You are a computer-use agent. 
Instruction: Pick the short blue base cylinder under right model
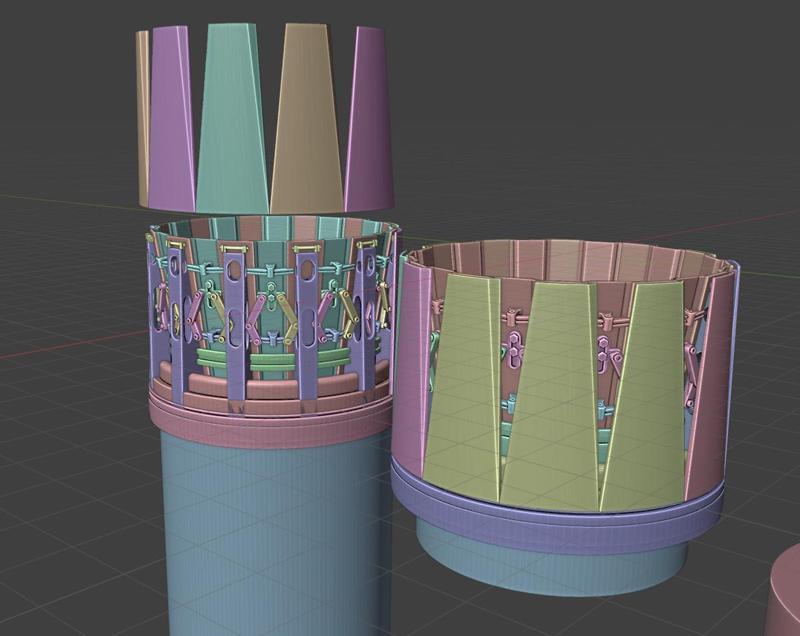click(551, 566)
